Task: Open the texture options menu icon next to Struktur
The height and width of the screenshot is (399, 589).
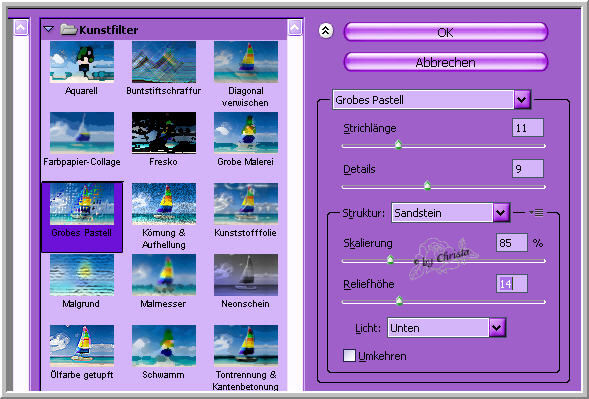Action: [x=536, y=213]
